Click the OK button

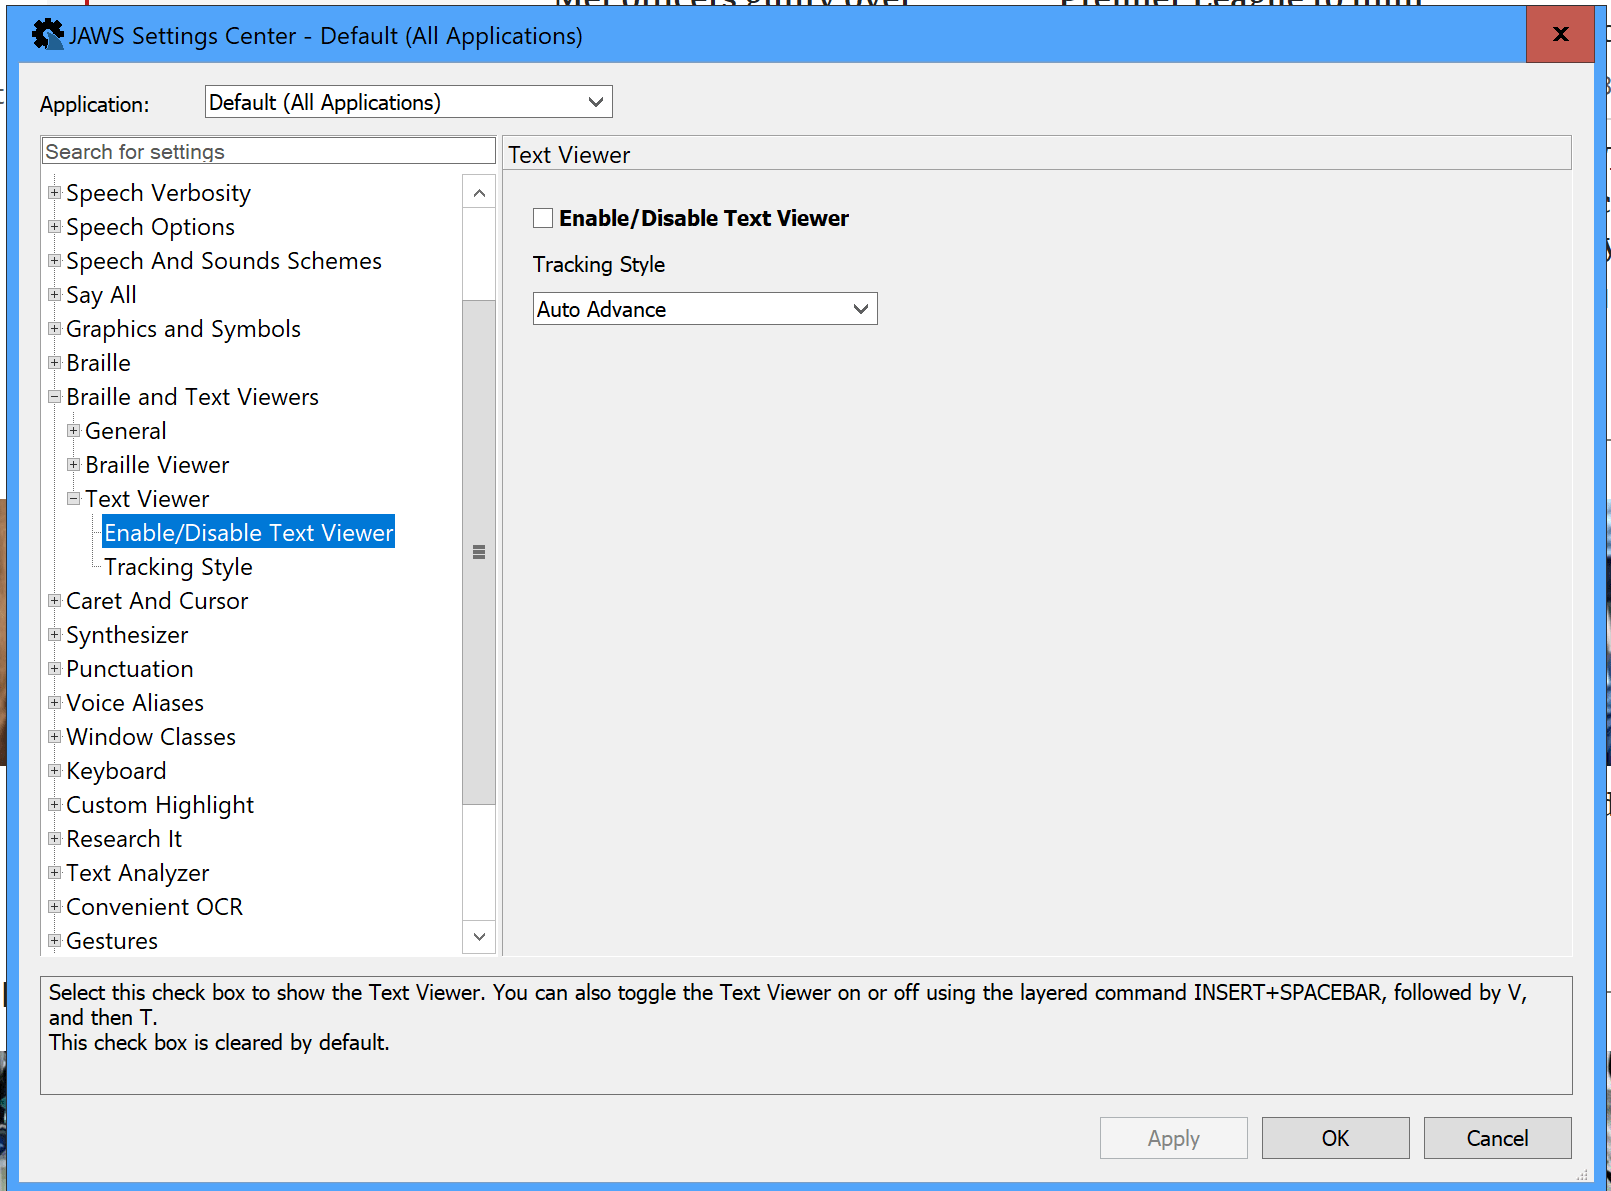click(x=1334, y=1137)
